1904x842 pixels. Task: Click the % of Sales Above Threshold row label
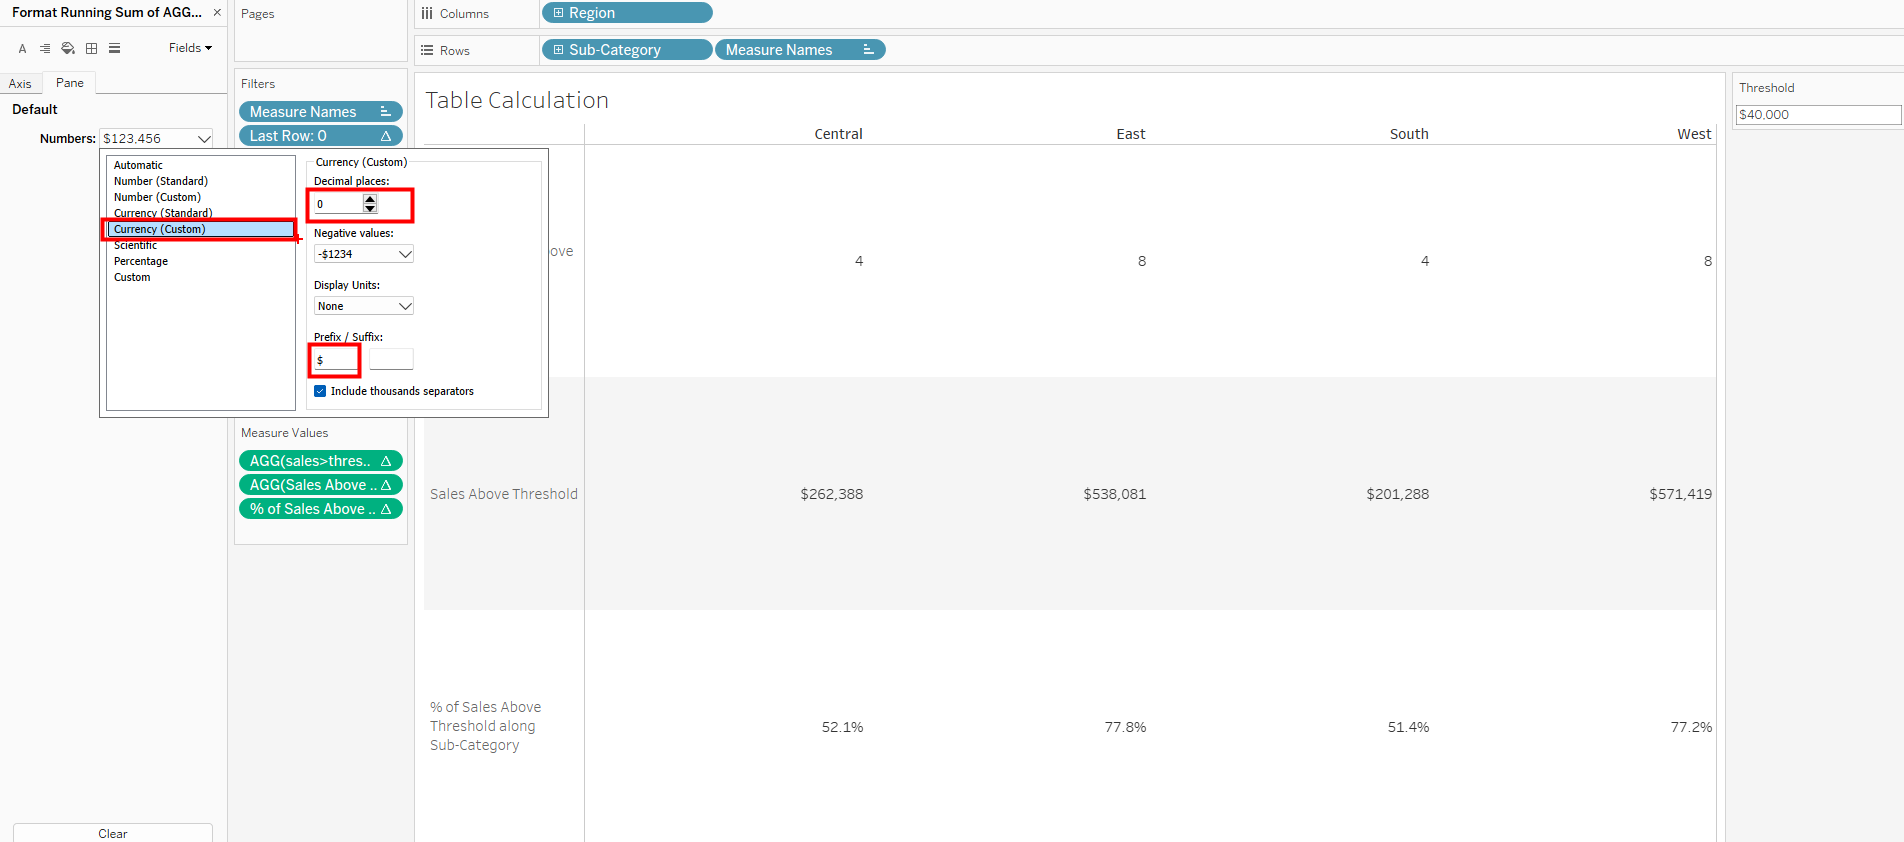coord(486,726)
